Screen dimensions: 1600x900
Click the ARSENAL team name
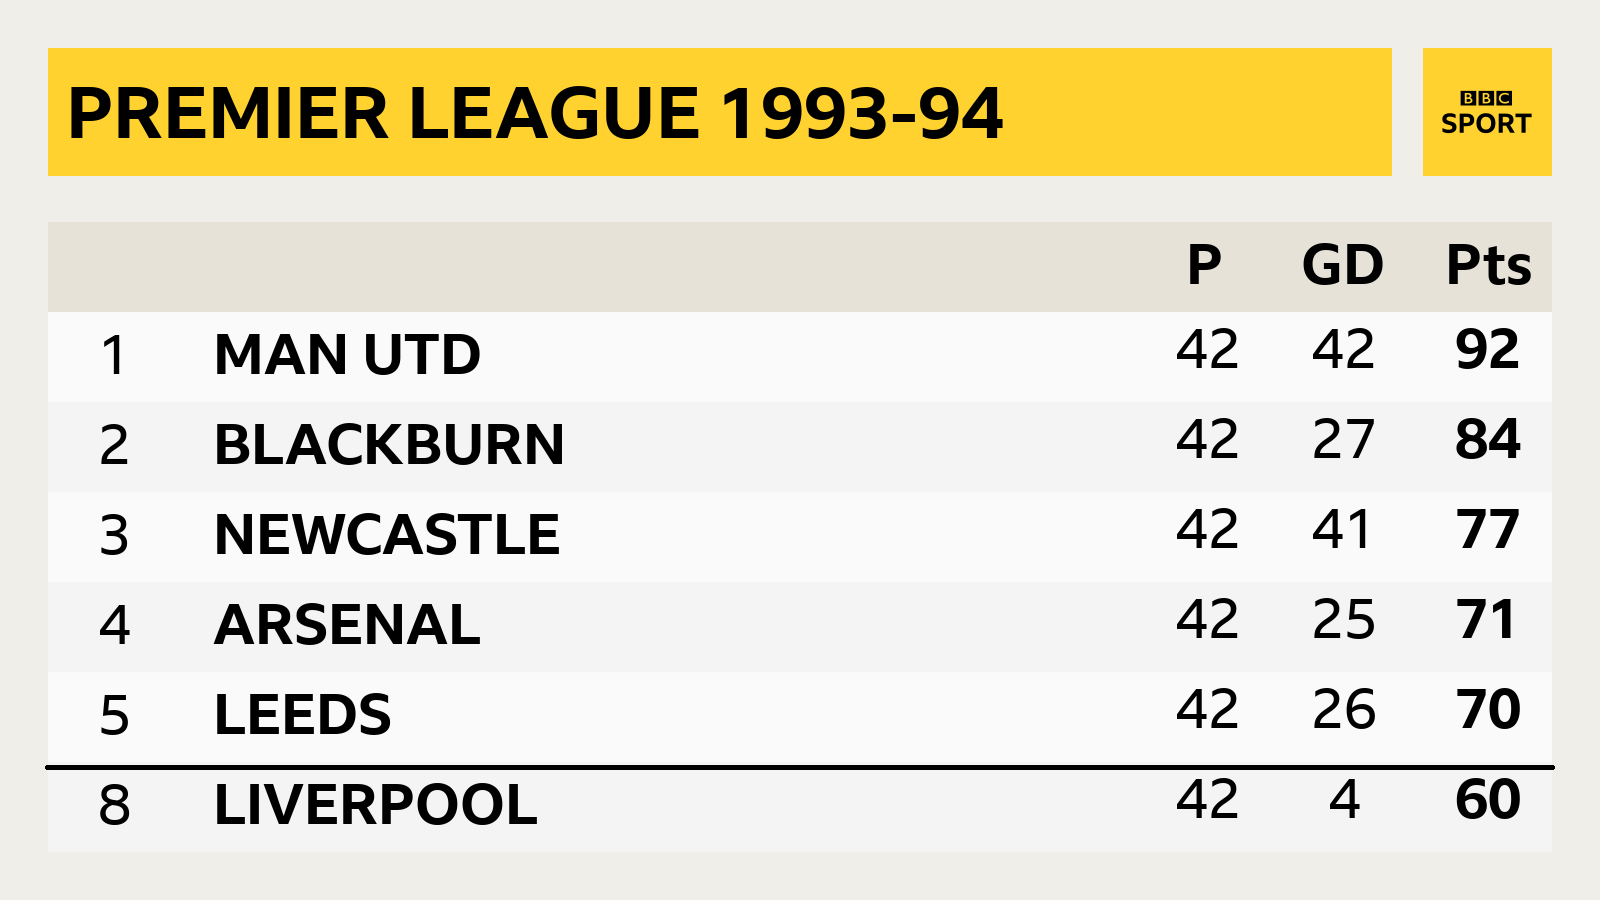(348, 625)
